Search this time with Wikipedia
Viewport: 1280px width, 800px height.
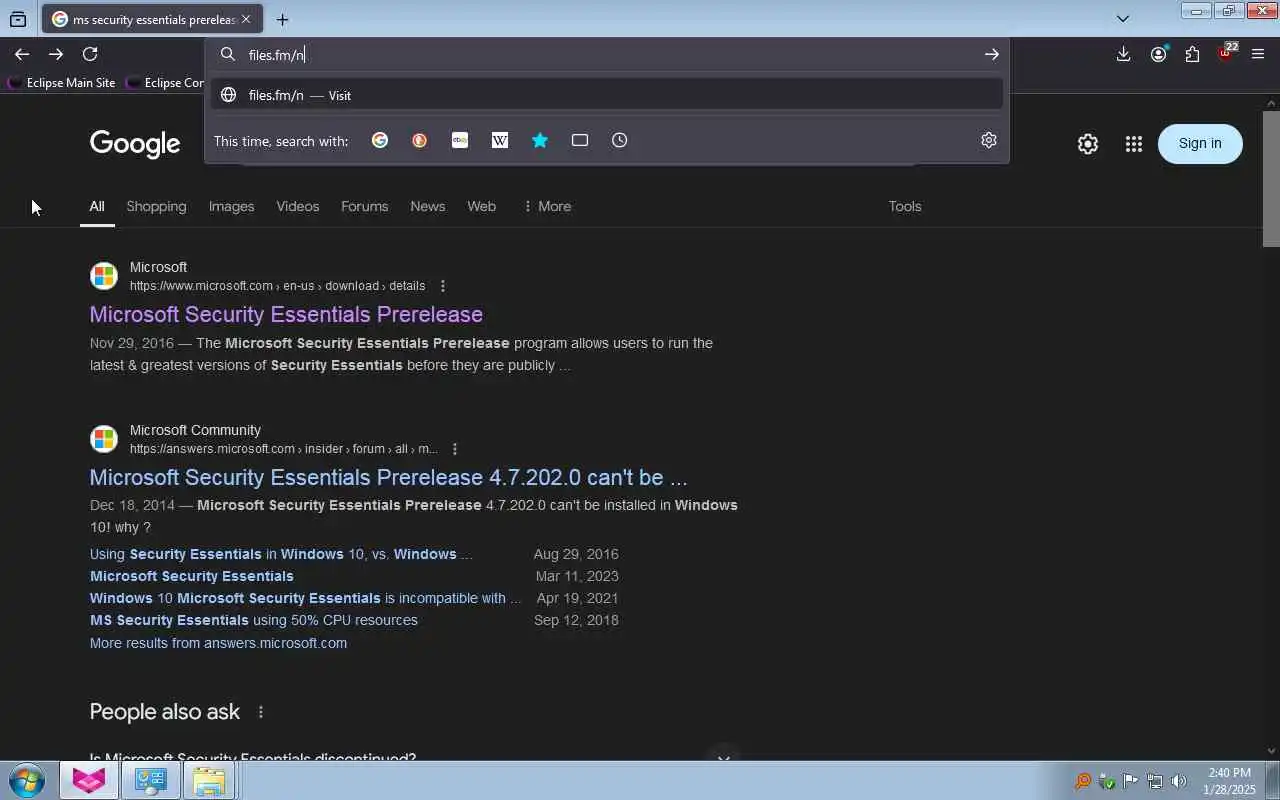click(x=500, y=140)
